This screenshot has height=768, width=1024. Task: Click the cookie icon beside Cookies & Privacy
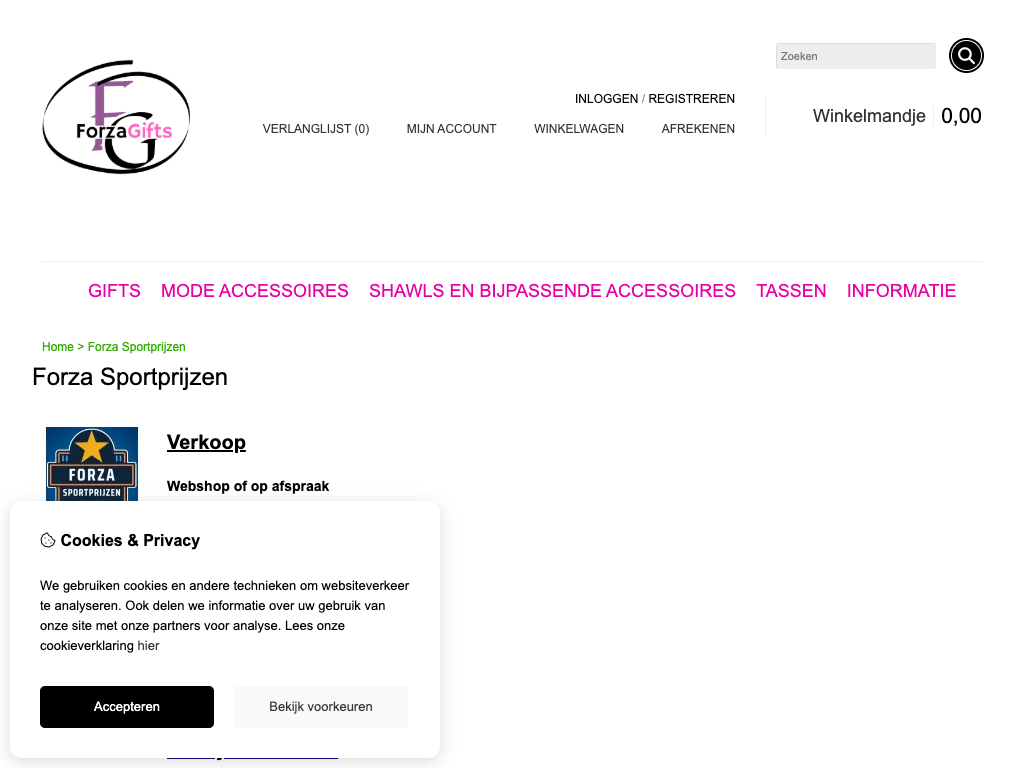(x=48, y=540)
